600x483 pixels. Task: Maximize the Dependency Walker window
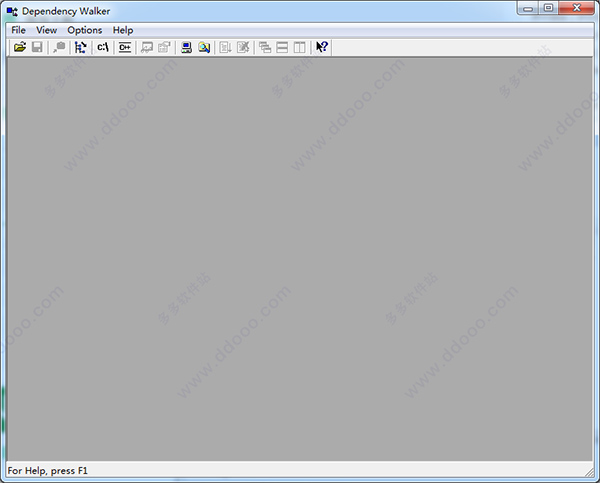pyautogui.click(x=548, y=8)
